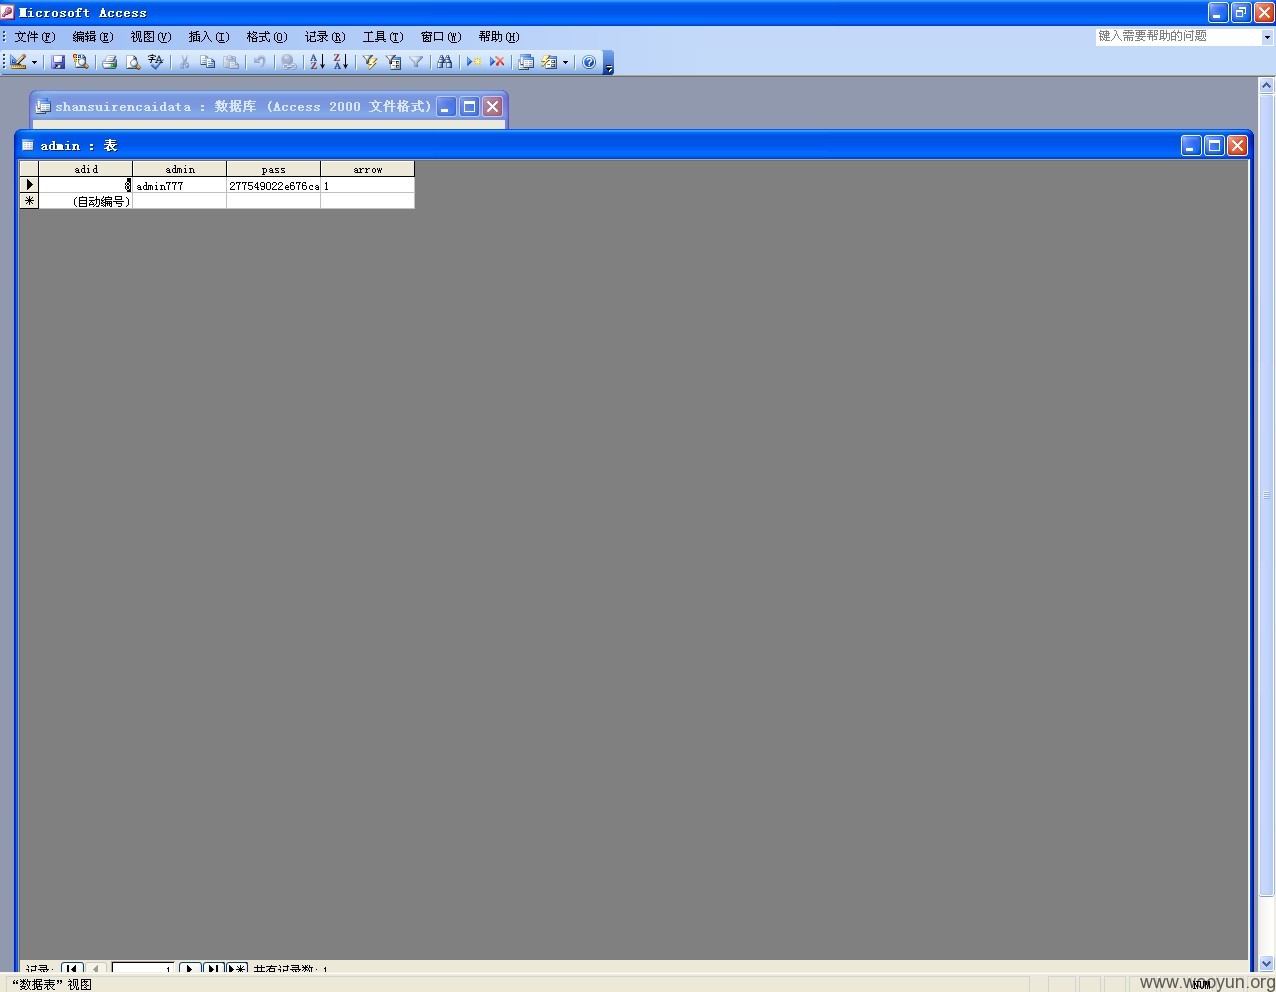
Task: Open Microsoft Access Help question mark icon
Action: click(x=589, y=62)
